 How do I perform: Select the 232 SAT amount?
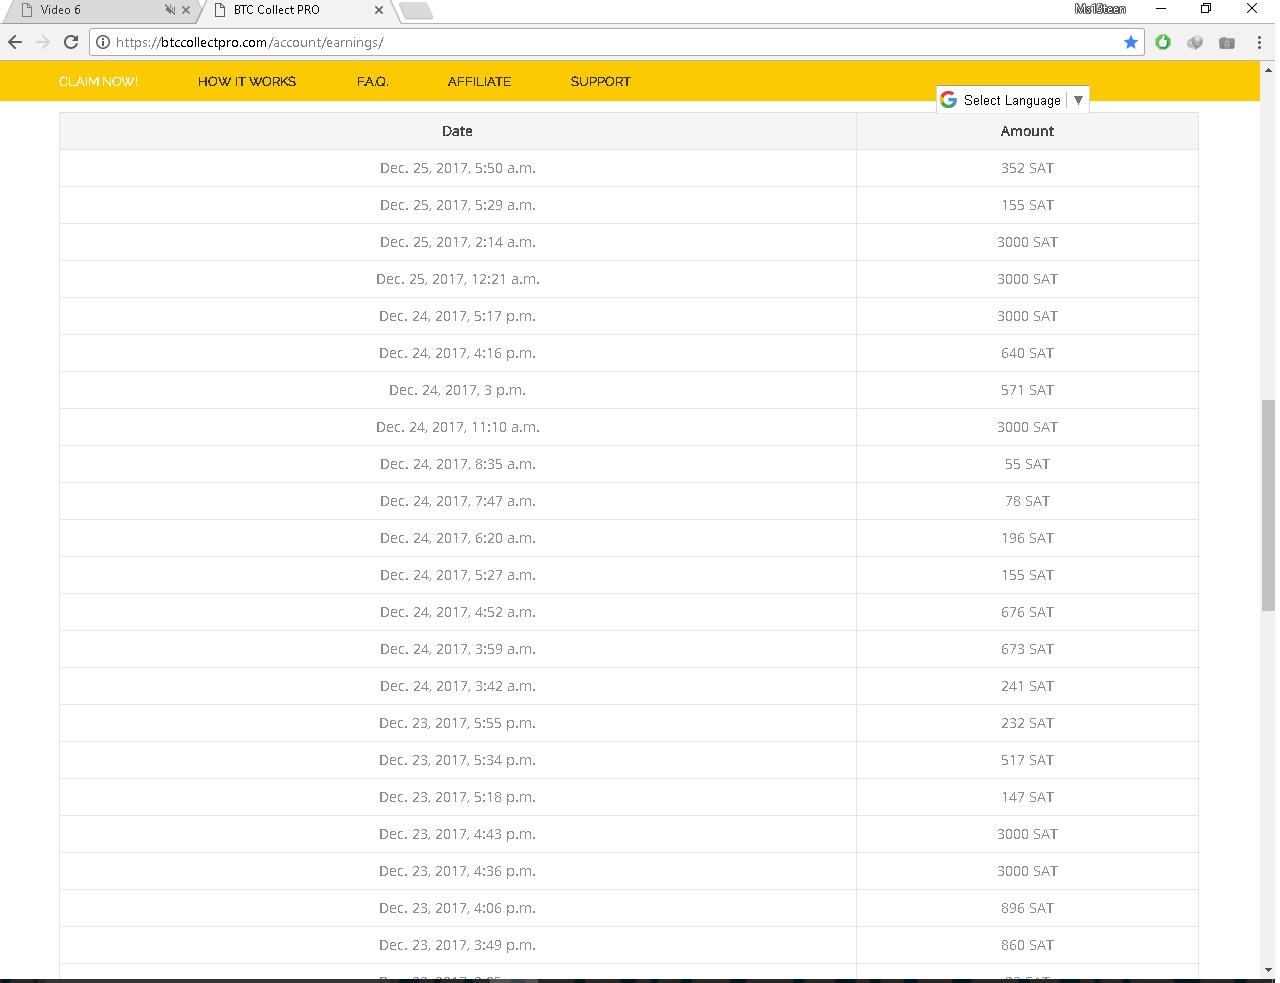1027,723
